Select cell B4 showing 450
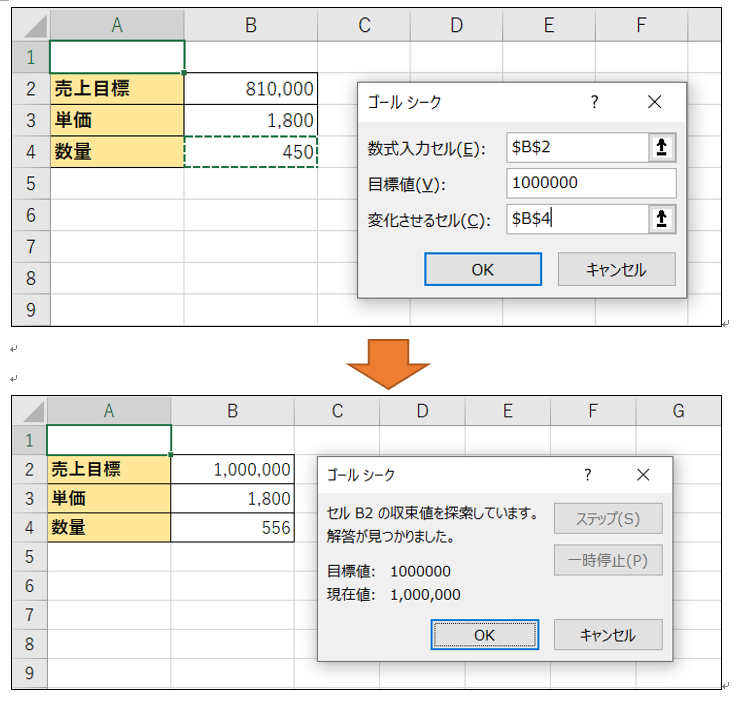Viewport: 738px width, 703px height. click(x=251, y=152)
